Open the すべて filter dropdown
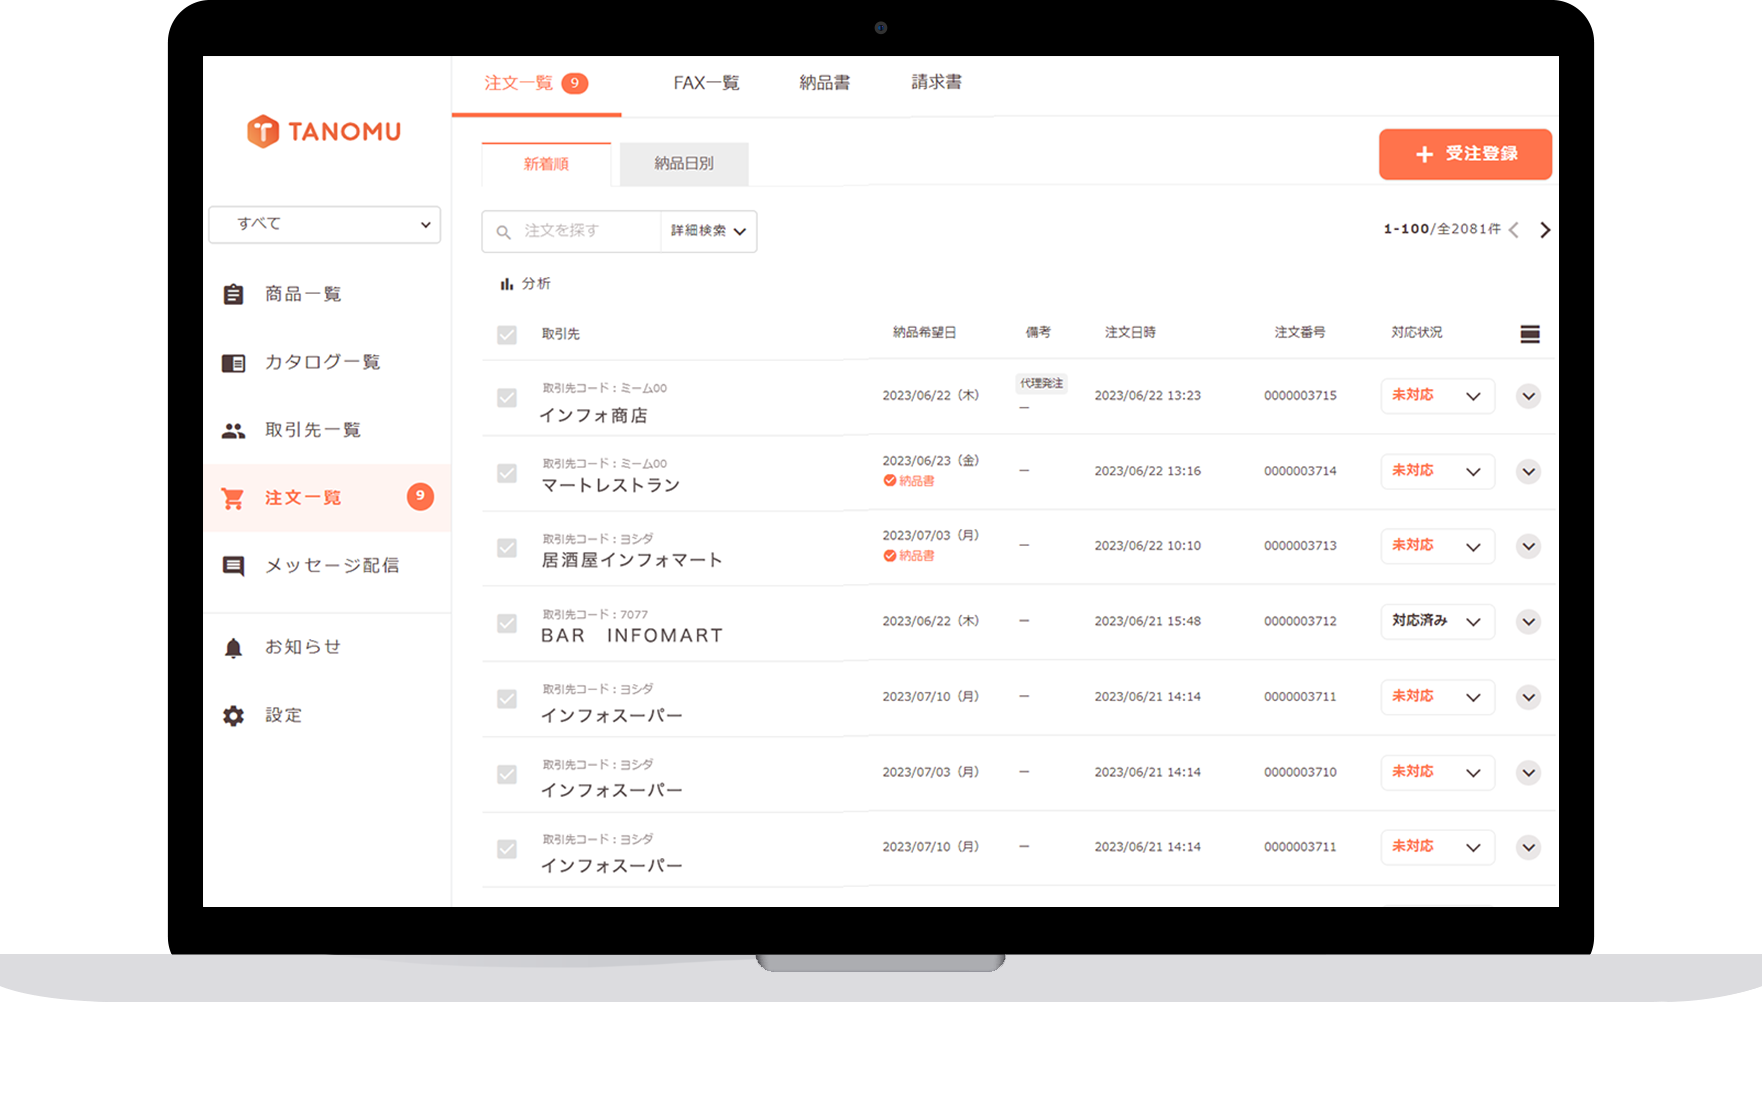Image resolution: width=1762 pixels, height=1096 pixels. (324, 225)
